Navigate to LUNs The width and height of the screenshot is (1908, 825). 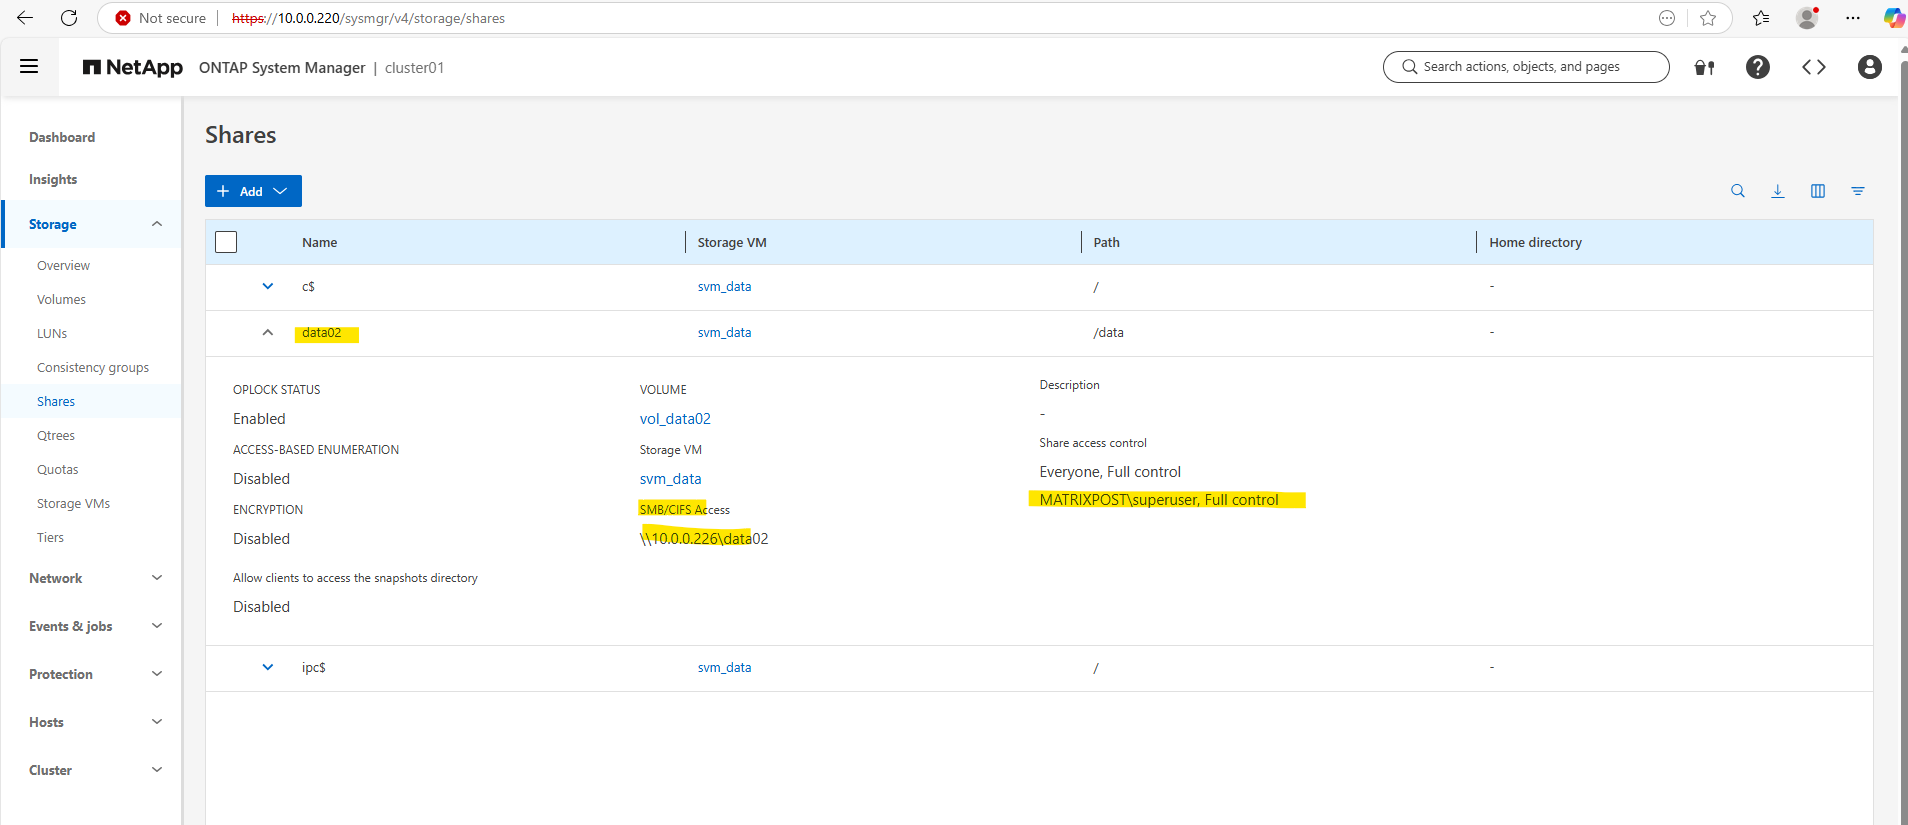tap(52, 333)
